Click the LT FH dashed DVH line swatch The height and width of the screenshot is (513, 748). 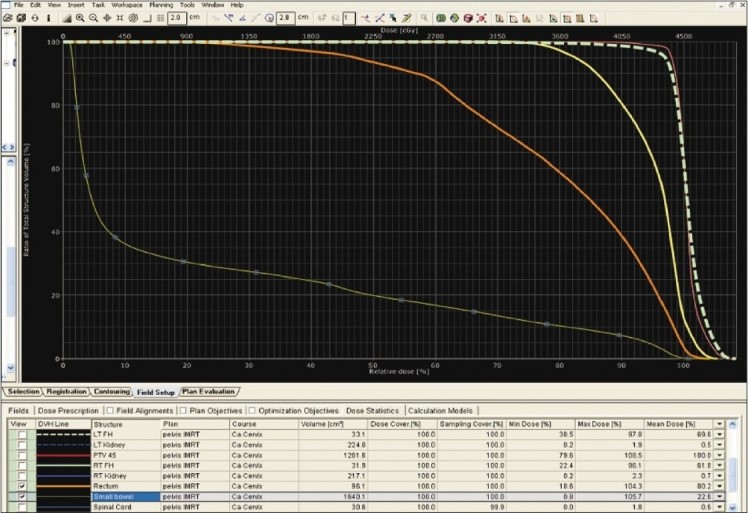pyautogui.click(x=63, y=435)
